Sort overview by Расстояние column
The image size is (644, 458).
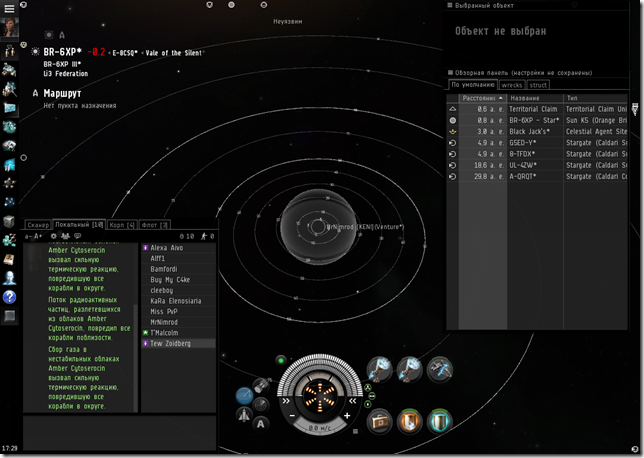click(483, 98)
